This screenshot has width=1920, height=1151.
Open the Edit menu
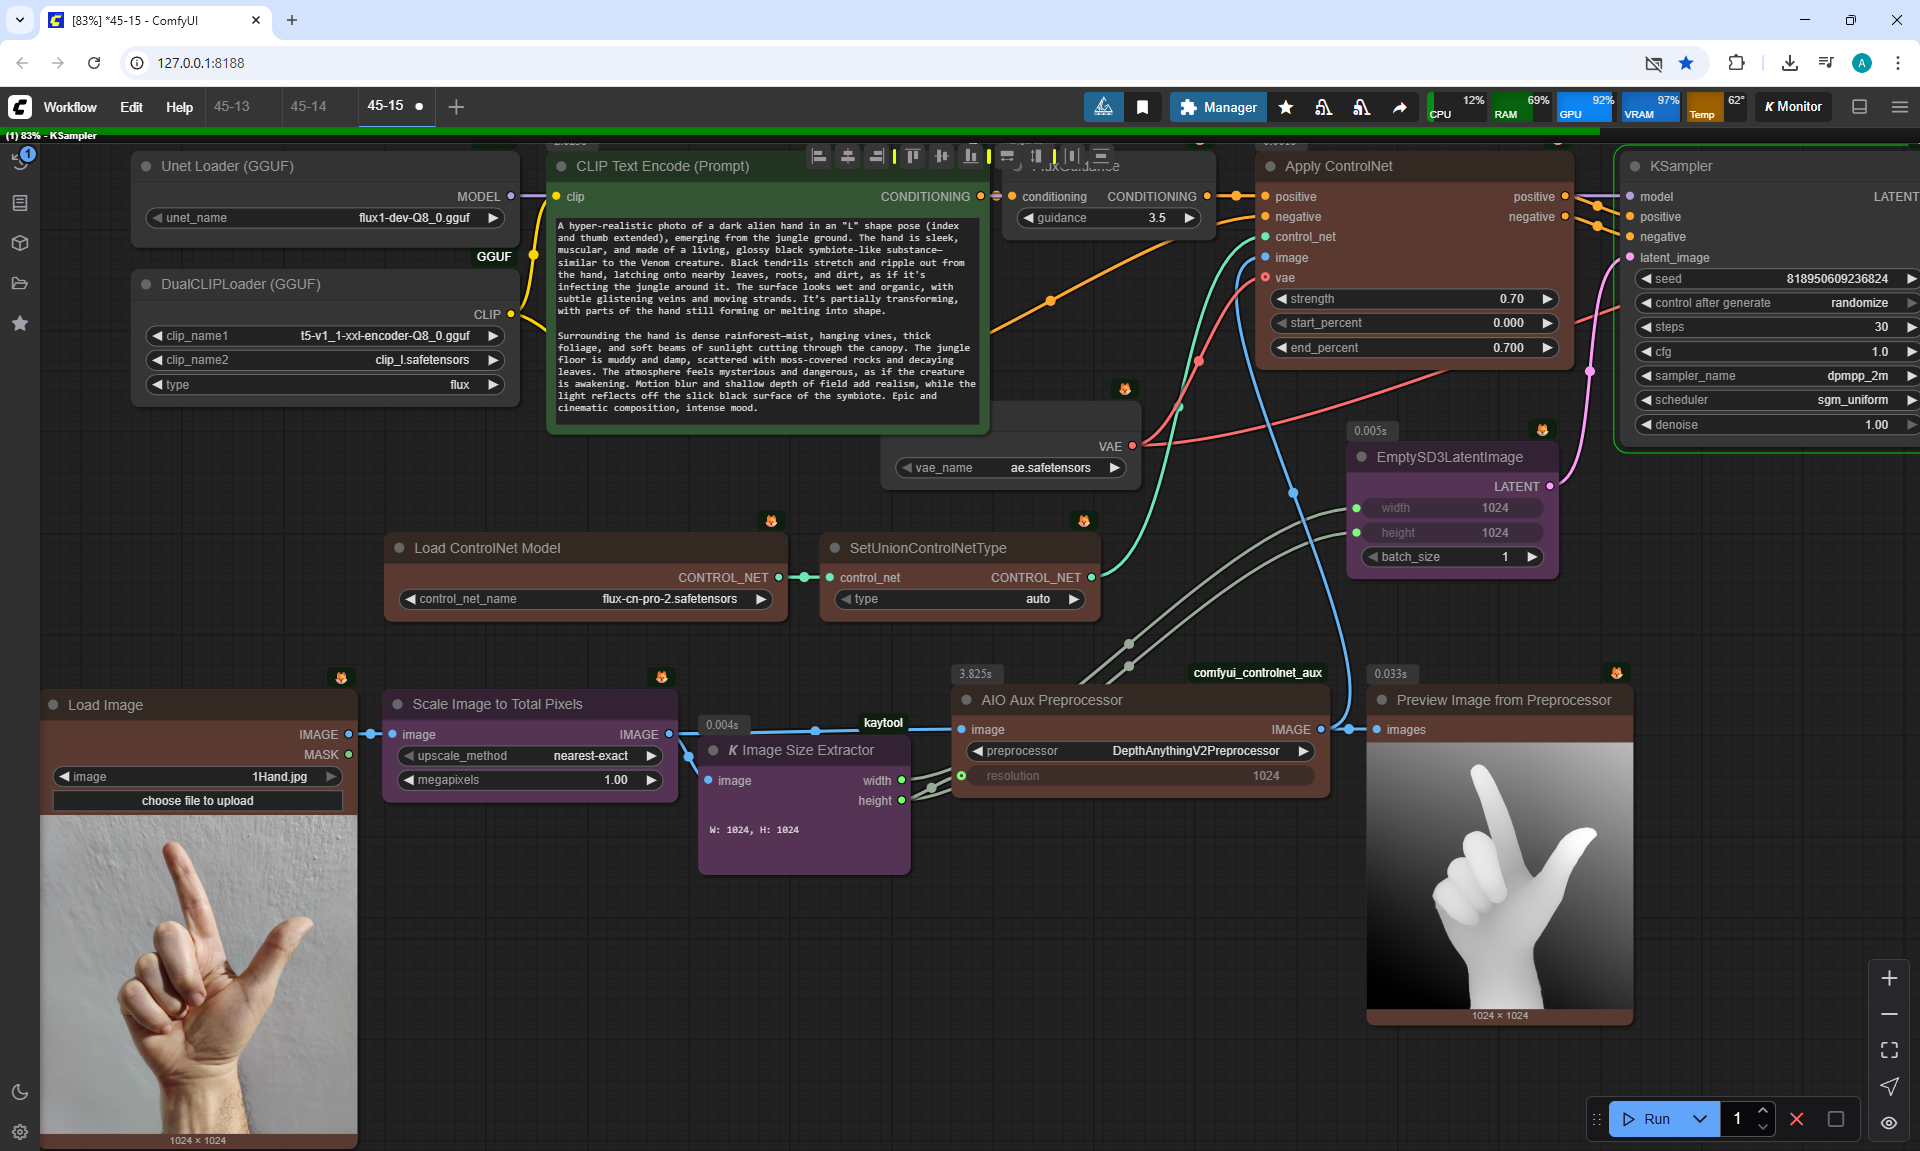click(x=131, y=107)
